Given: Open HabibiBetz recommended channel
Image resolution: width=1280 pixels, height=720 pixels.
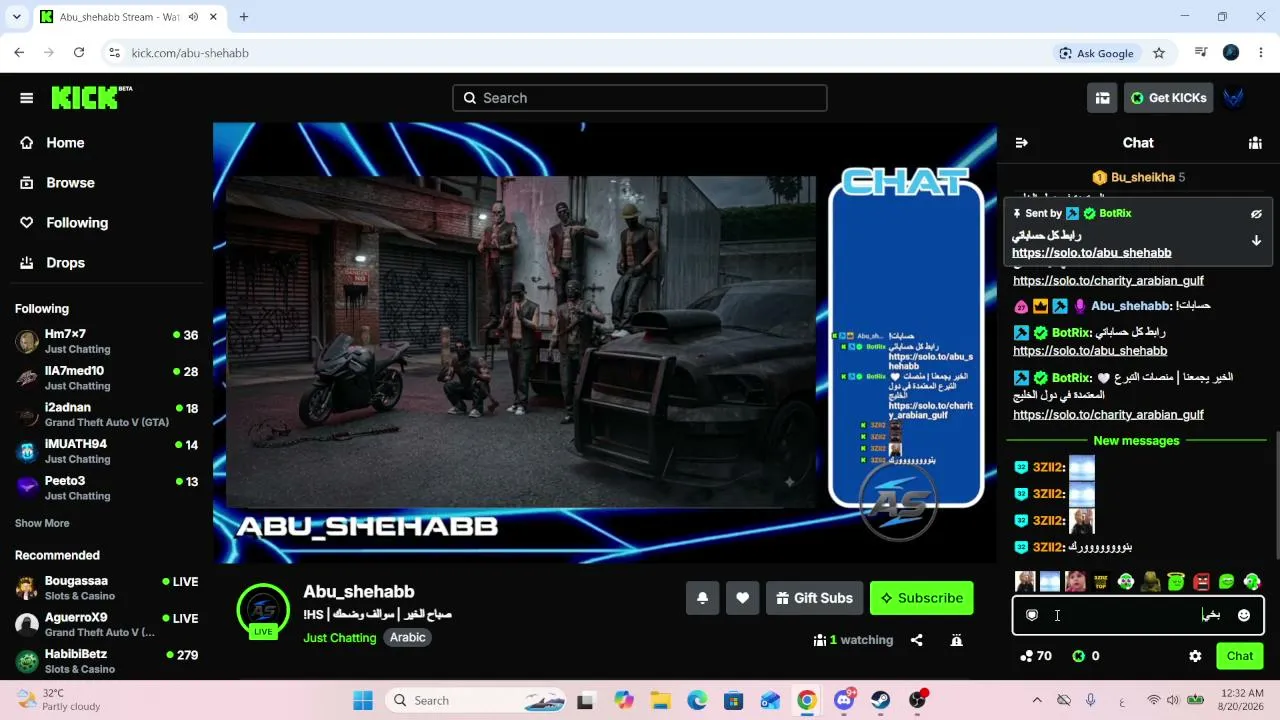Looking at the screenshot, I should click(x=106, y=661).
